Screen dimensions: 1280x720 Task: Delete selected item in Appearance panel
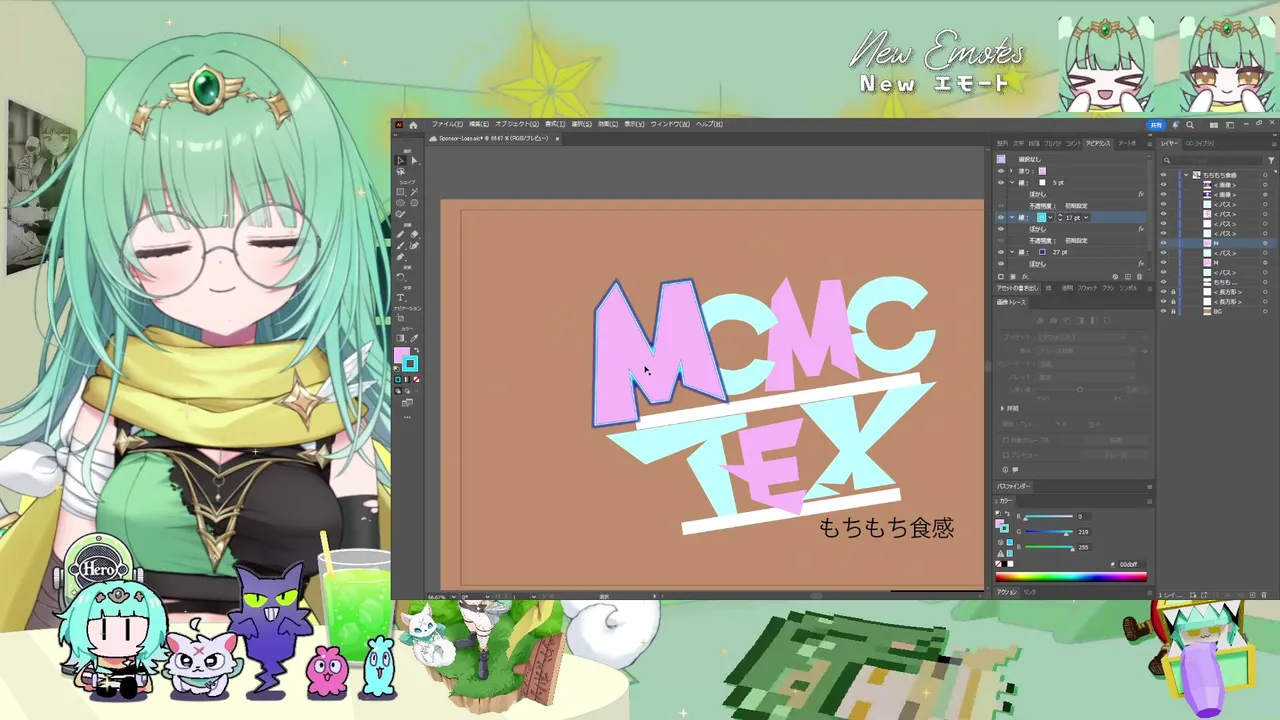click(1139, 276)
